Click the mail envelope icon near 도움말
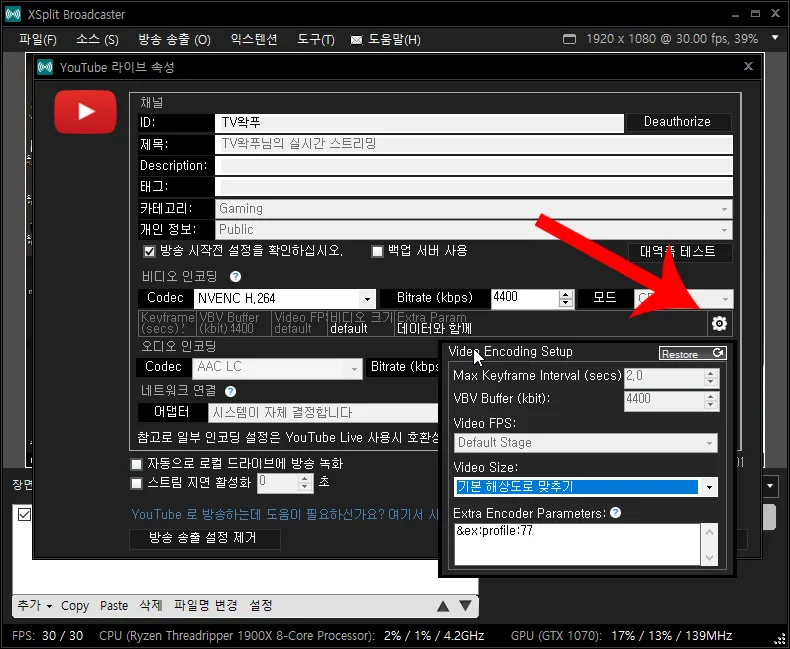This screenshot has height=649, width=790. 356,40
